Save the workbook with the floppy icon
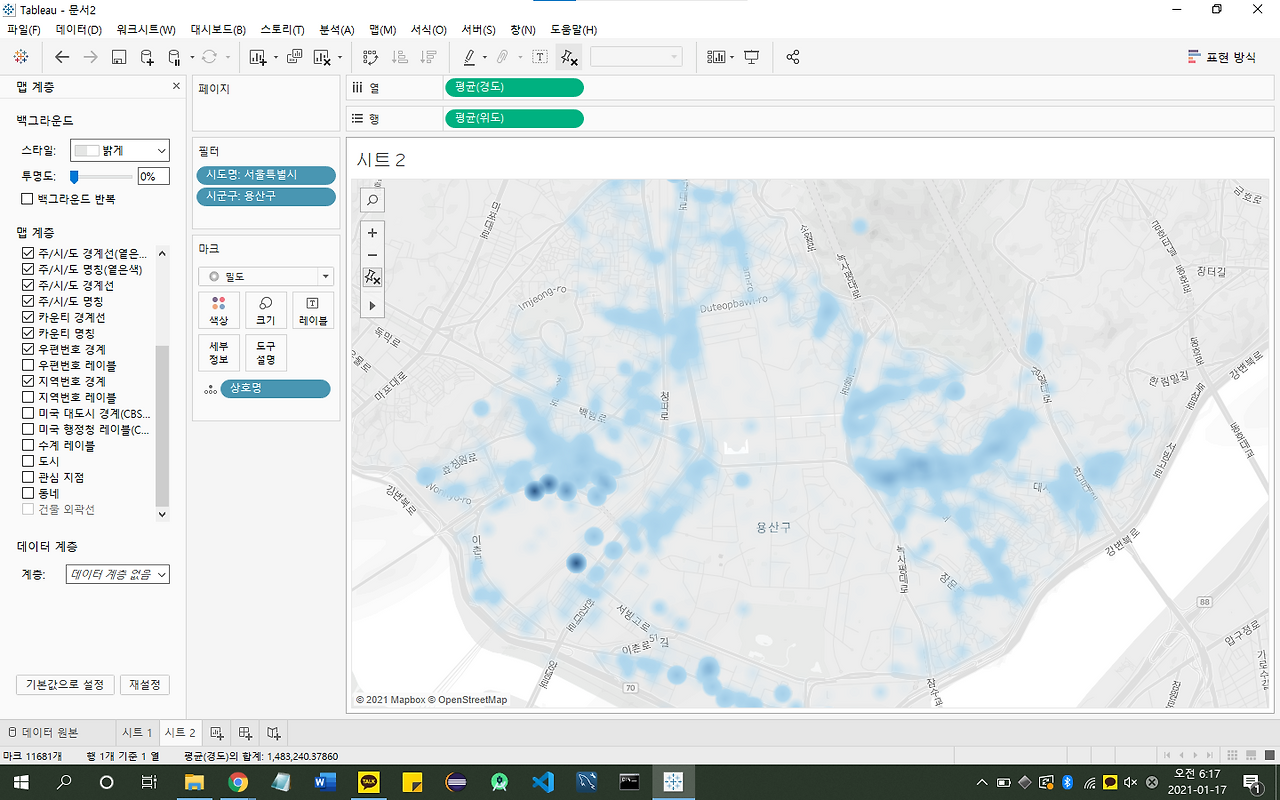The width and height of the screenshot is (1280, 800). pyautogui.click(x=118, y=57)
